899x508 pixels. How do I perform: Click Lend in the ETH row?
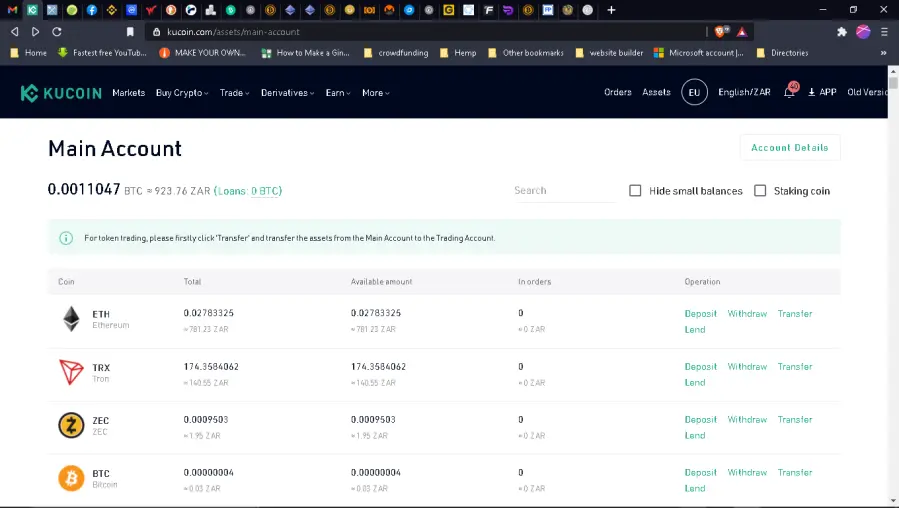pyautogui.click(x=695, y=330)
